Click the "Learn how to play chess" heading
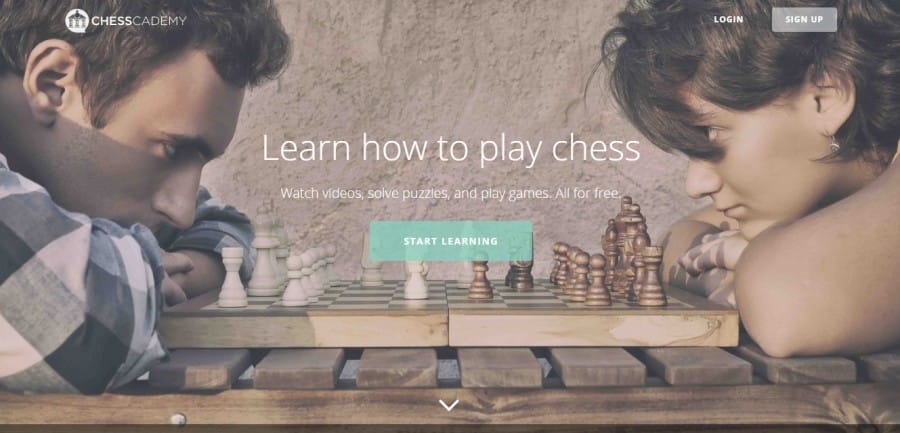 451,148
